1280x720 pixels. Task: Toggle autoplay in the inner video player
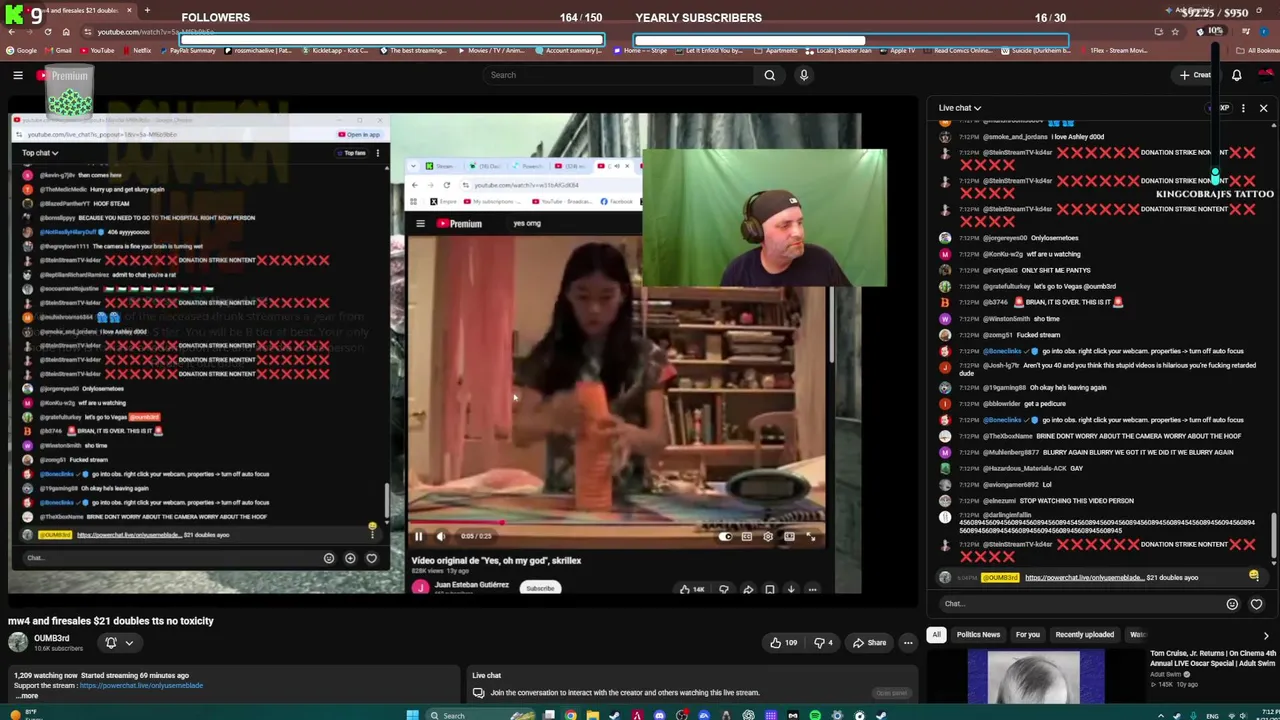725,537
